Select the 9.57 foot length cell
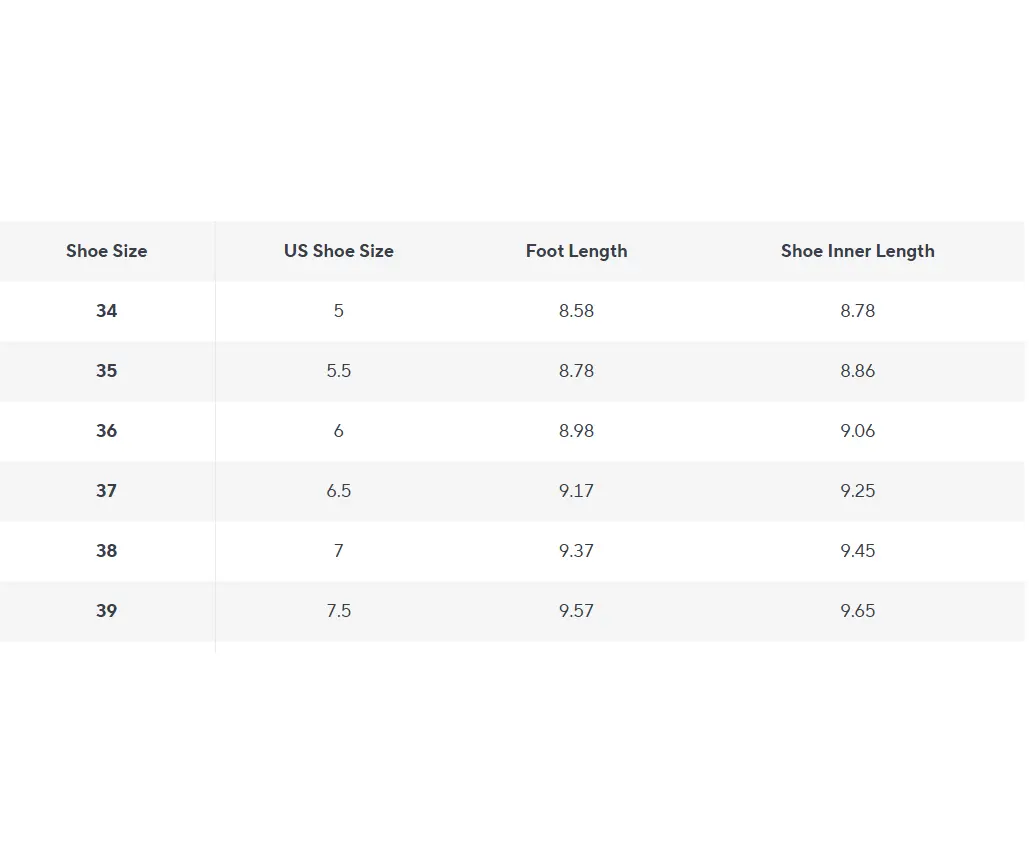 (x=576, y=611)
